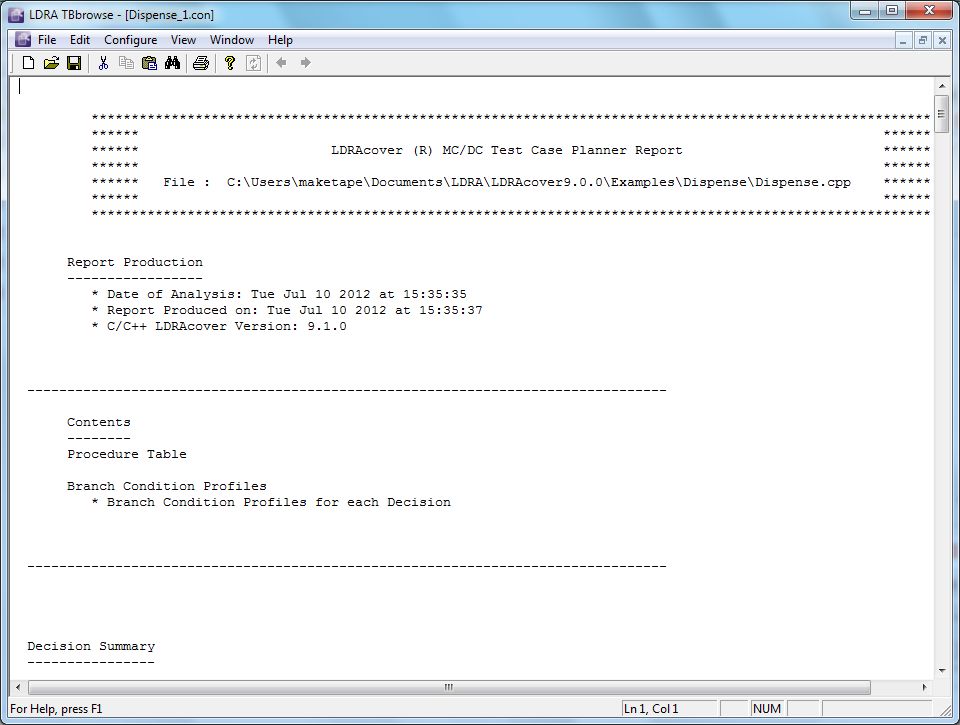
Task: Click the vertical scrollbar down arrow
Action: click(941, 671)
